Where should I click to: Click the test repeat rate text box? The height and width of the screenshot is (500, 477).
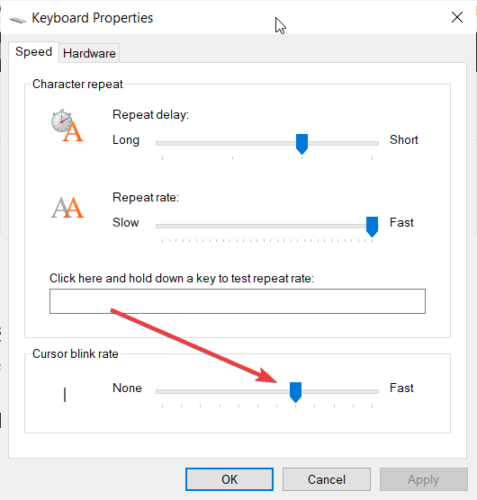[237, 301]
